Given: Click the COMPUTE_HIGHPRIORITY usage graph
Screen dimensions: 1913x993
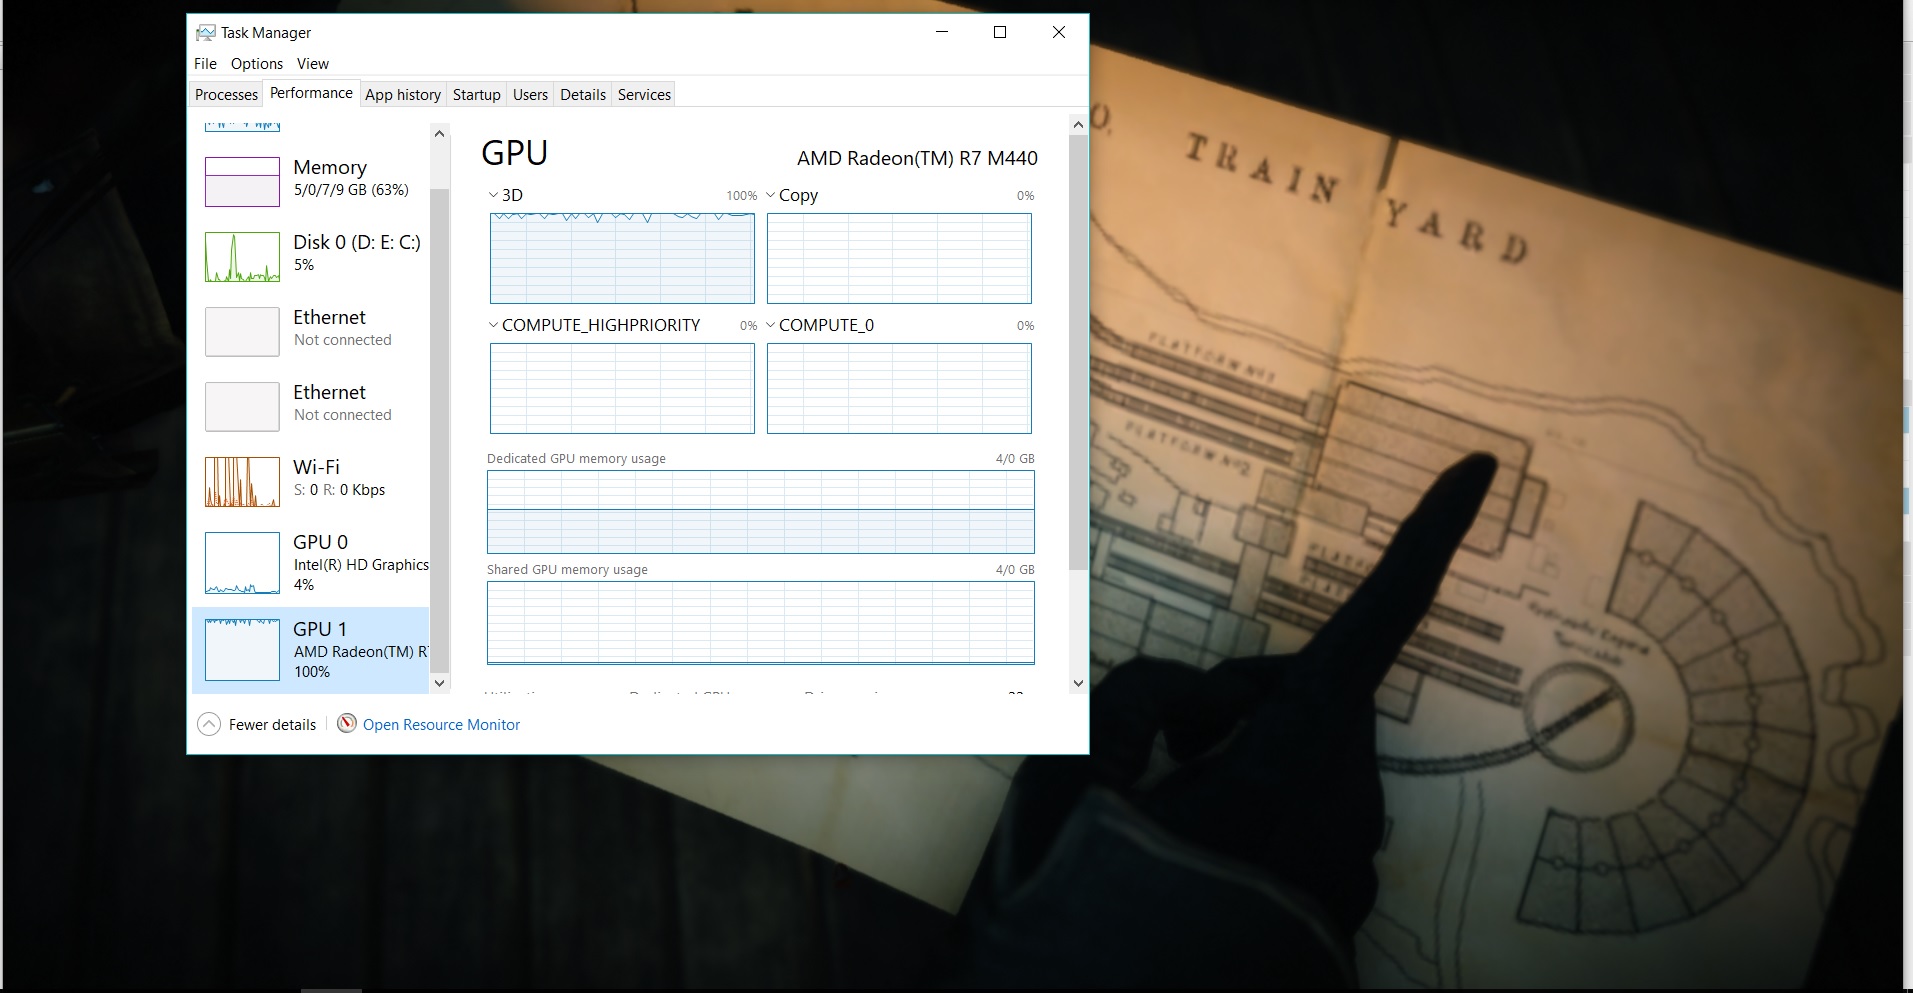Looking at the screenshot, I should pos(622,388).
